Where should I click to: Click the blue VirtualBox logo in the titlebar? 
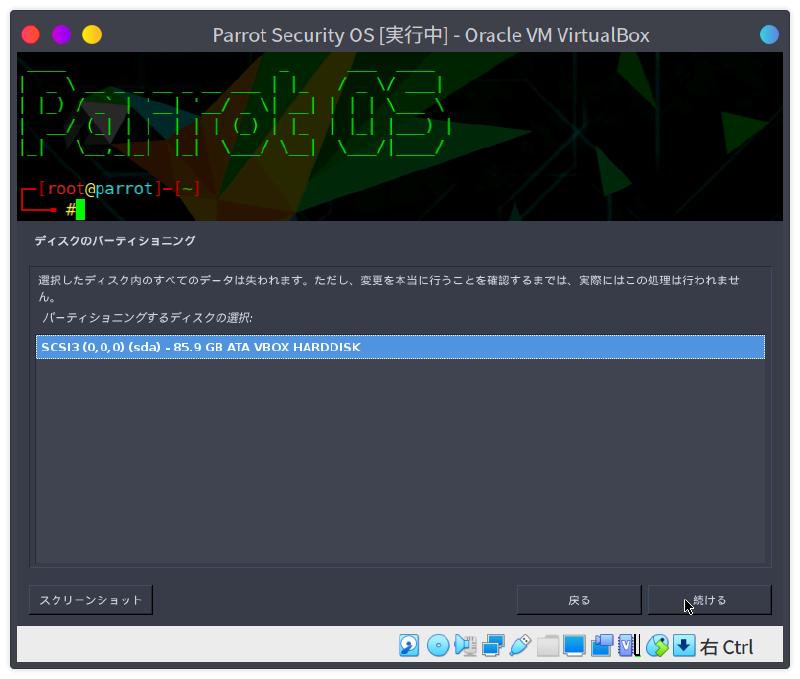pyautogui.click(x=768, y=34)
